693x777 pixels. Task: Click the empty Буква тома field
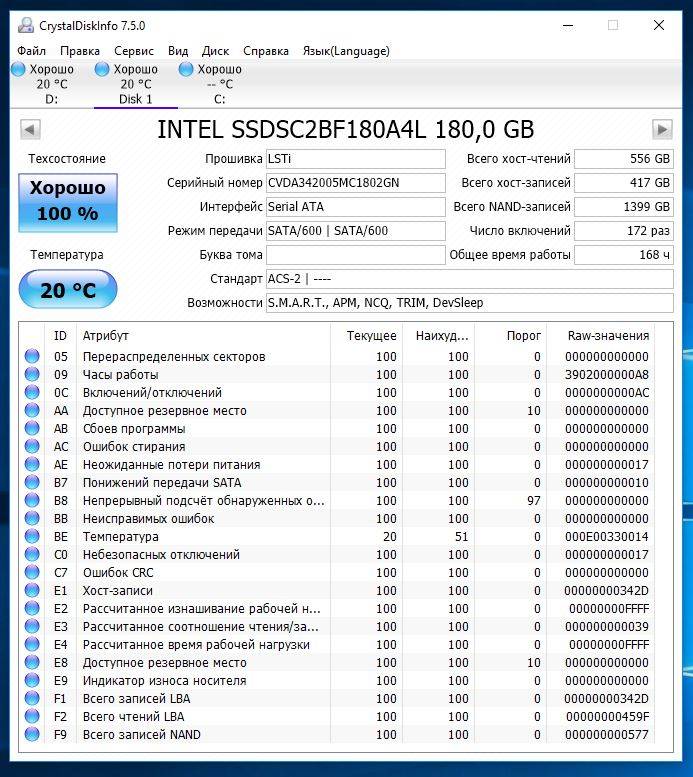[355, 255]
